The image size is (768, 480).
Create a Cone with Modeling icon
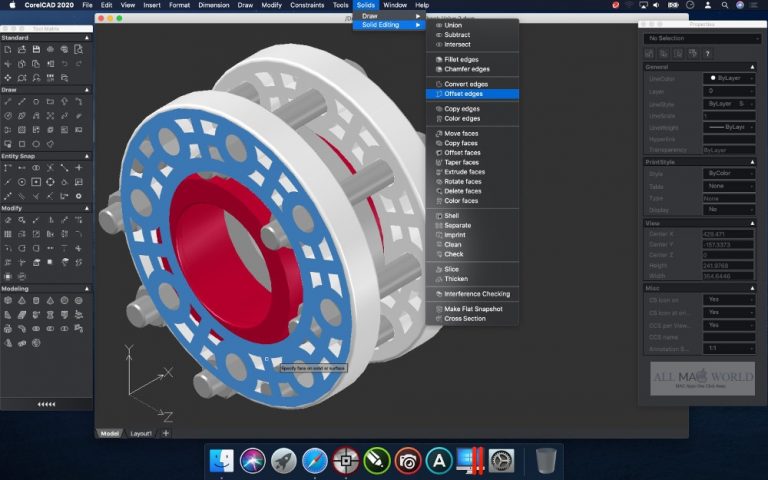tap(50, 301)
